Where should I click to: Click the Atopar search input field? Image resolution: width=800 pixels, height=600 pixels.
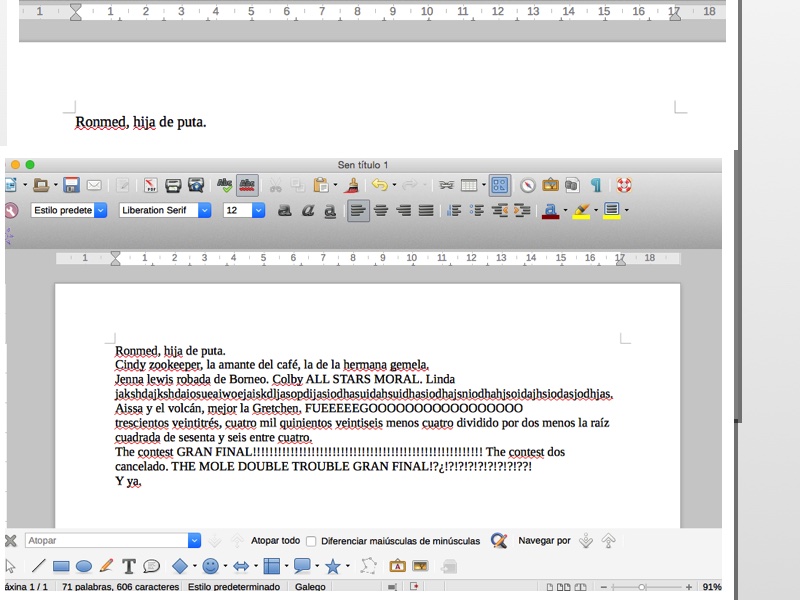(105, 541)
